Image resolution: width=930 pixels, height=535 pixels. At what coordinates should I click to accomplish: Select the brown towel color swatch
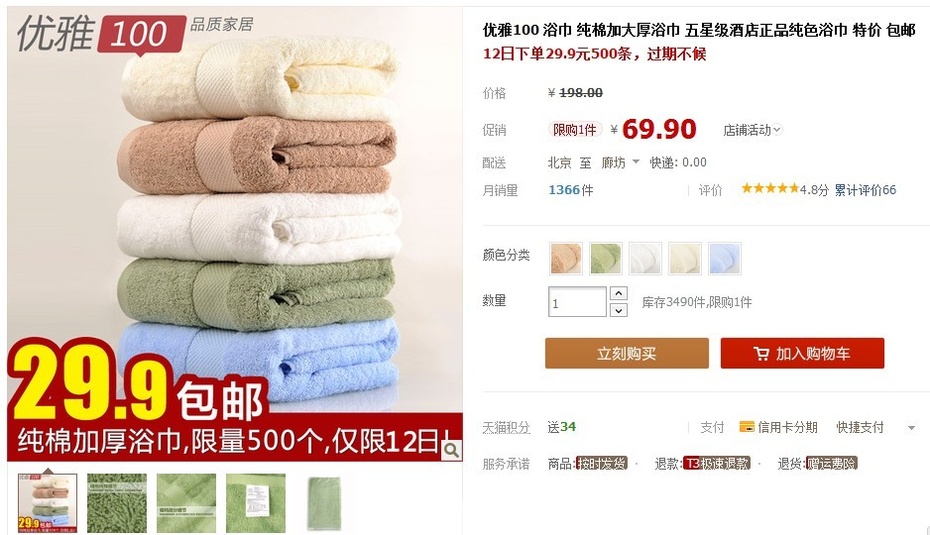pos(566,259)
